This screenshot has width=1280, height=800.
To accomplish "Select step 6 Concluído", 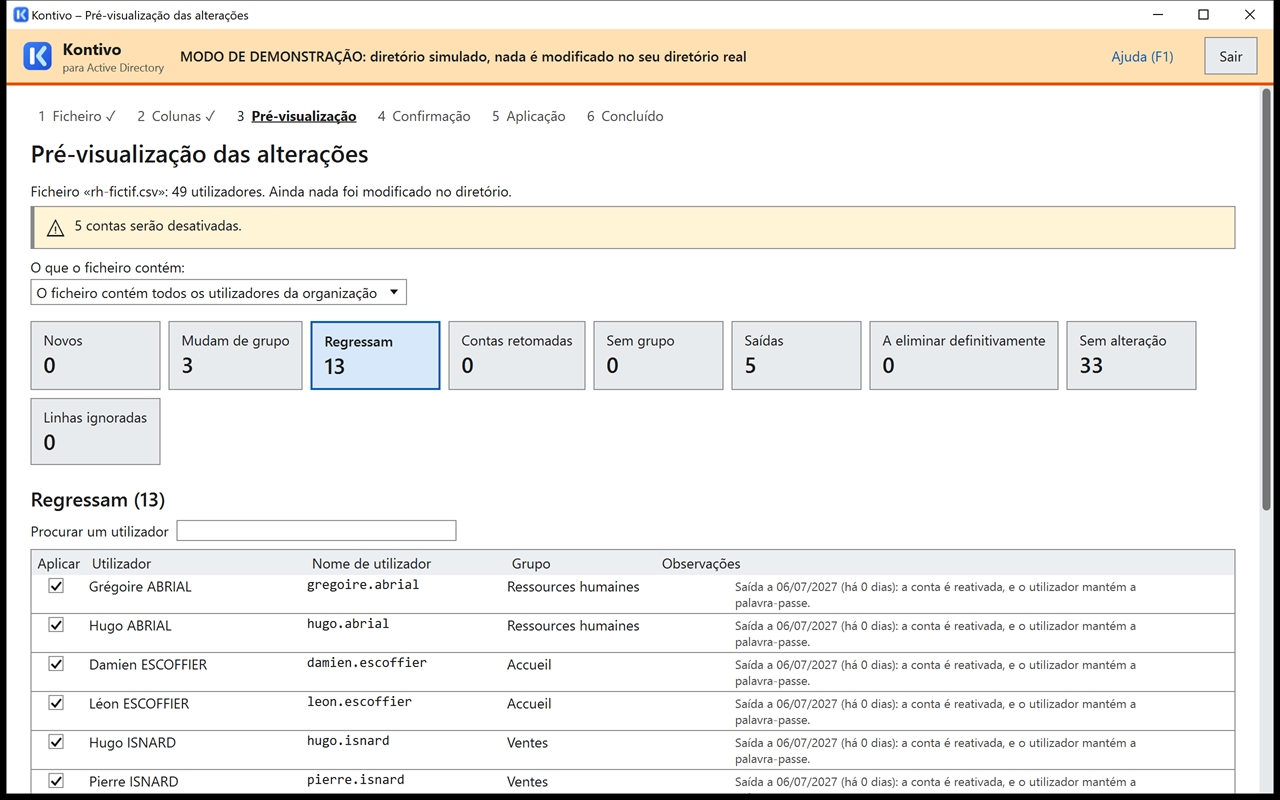I will (625, 116).
